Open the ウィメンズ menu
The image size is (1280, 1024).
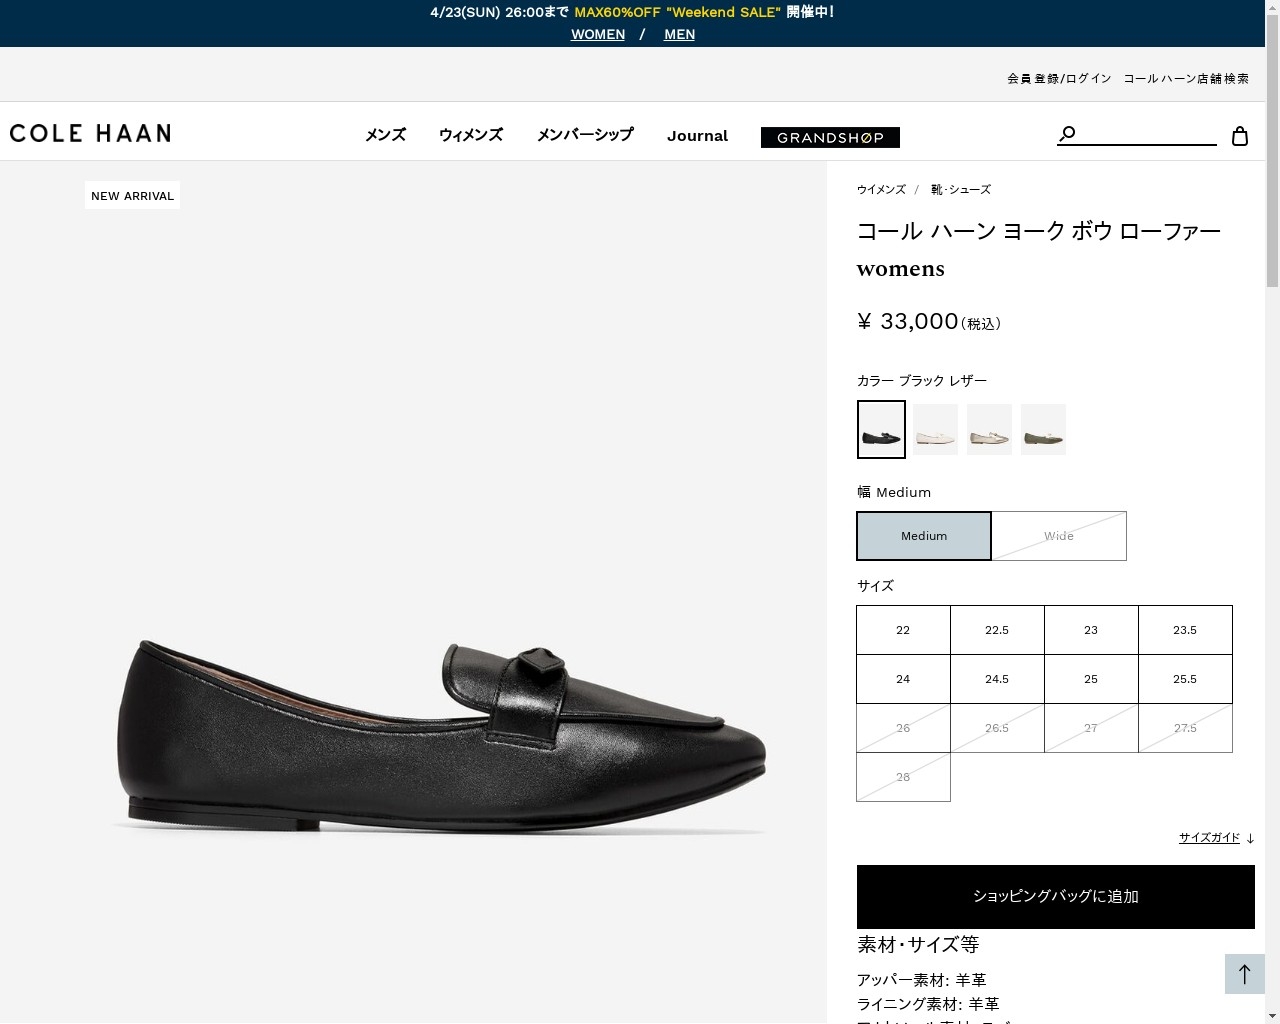coord(471,135)
